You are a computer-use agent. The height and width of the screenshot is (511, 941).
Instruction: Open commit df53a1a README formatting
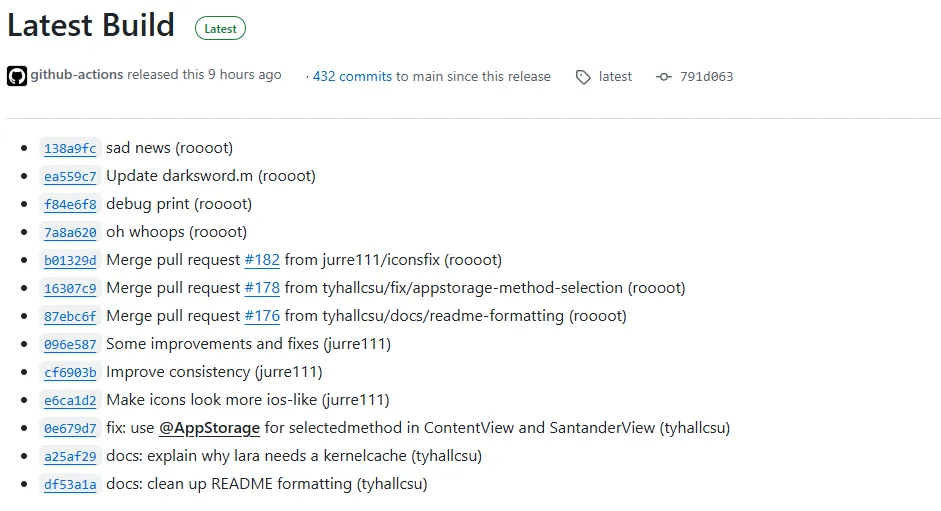(x=70, y=485)
